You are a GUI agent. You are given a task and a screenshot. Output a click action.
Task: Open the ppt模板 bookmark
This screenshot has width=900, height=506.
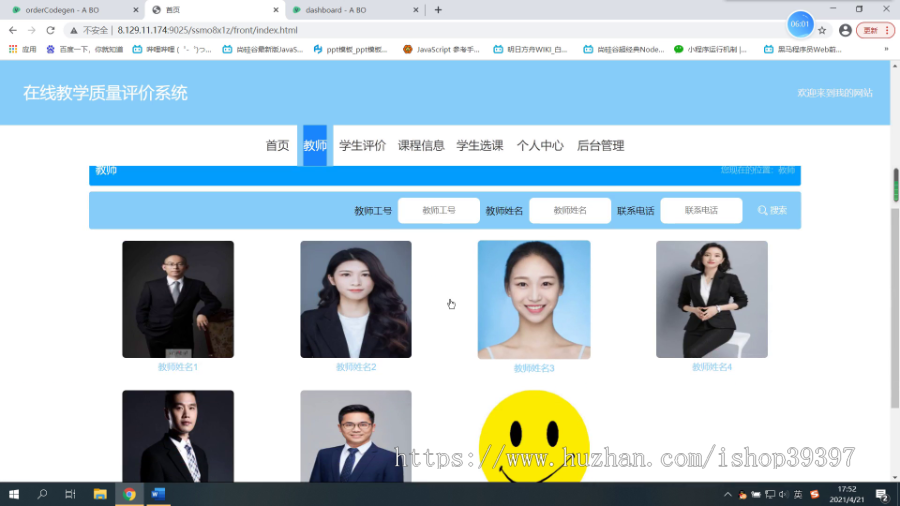coord(350,49)
